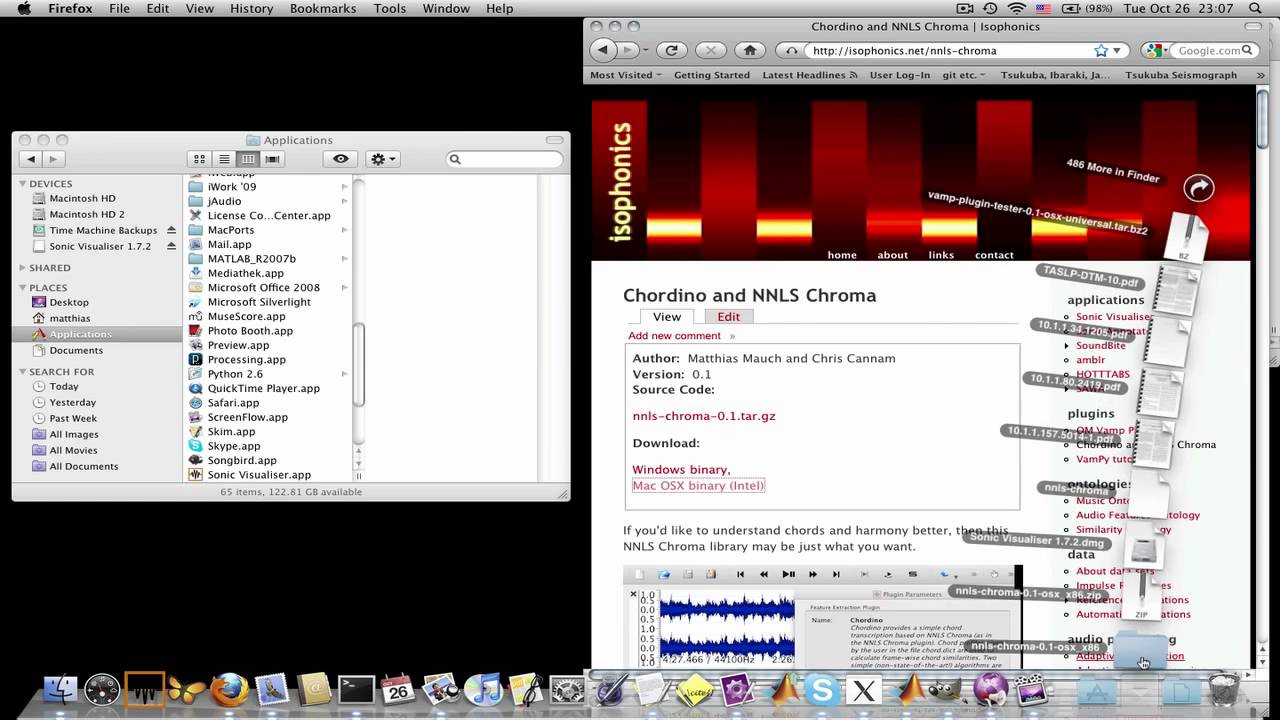This screenshot has width=1280, height=720.
Task: Open Dashboard gauge icon in Dock
Action: (x=102, y=690)
